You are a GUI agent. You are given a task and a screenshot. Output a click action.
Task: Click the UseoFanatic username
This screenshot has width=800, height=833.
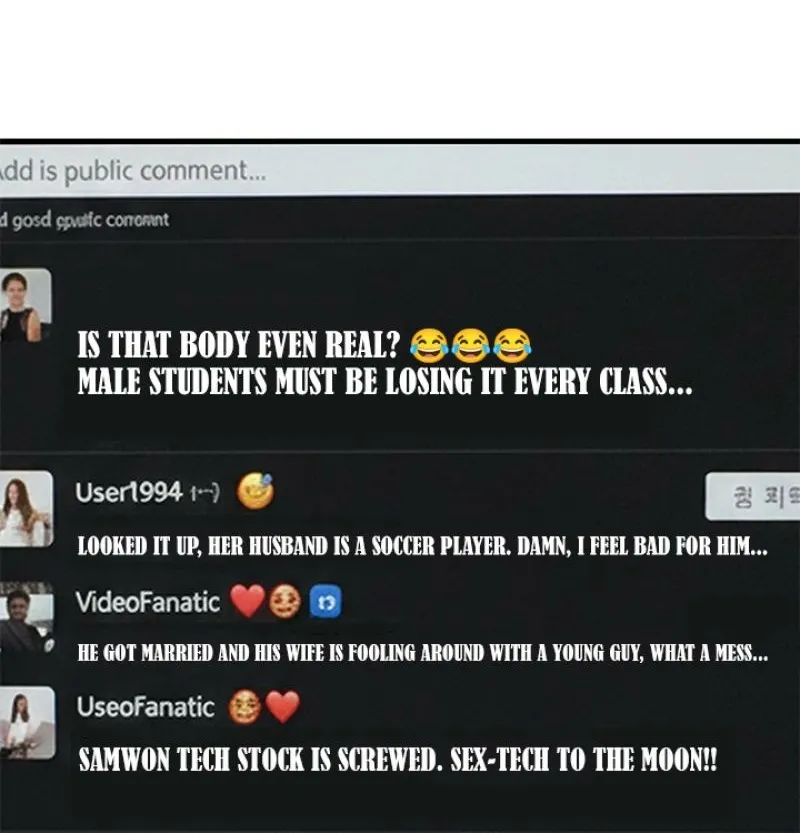coord(146,707)
